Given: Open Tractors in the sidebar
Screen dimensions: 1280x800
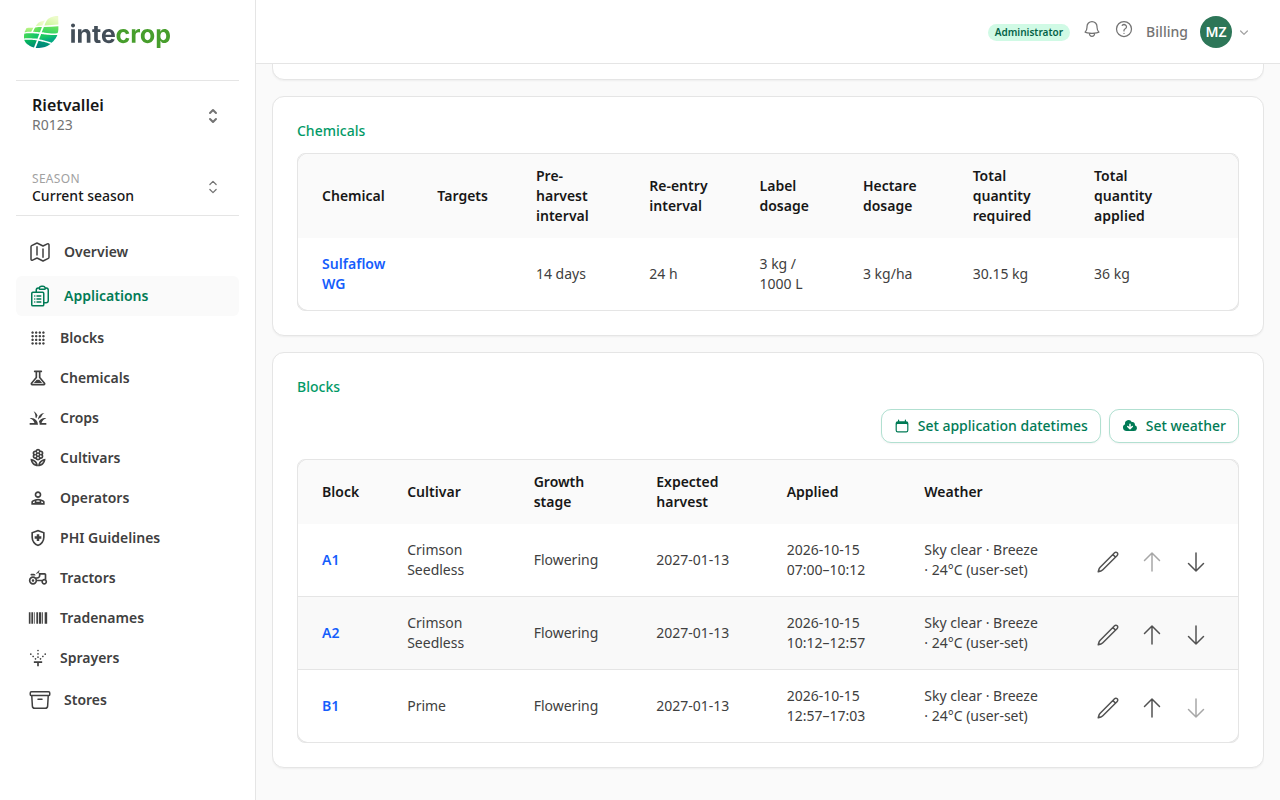Looking at the screenshot, I should coord(127,578).
